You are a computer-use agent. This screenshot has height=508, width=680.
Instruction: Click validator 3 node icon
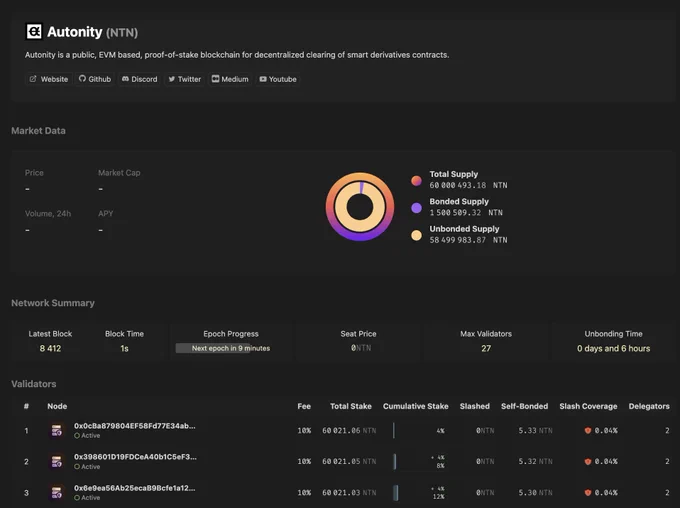[x=56, y=493]
